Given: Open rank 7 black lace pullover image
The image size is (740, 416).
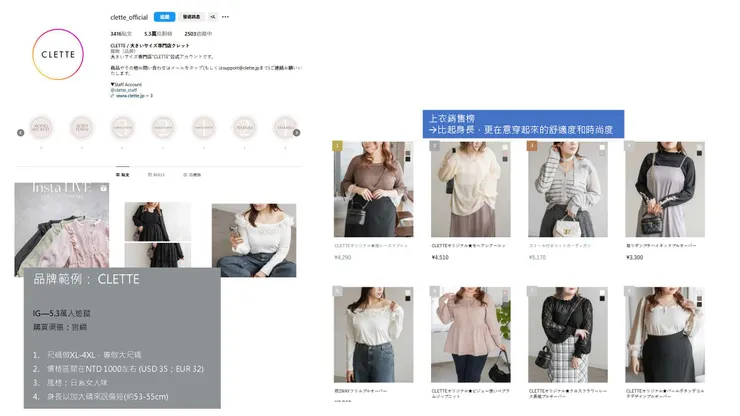Looking at the screenshot, I should 568,334.
